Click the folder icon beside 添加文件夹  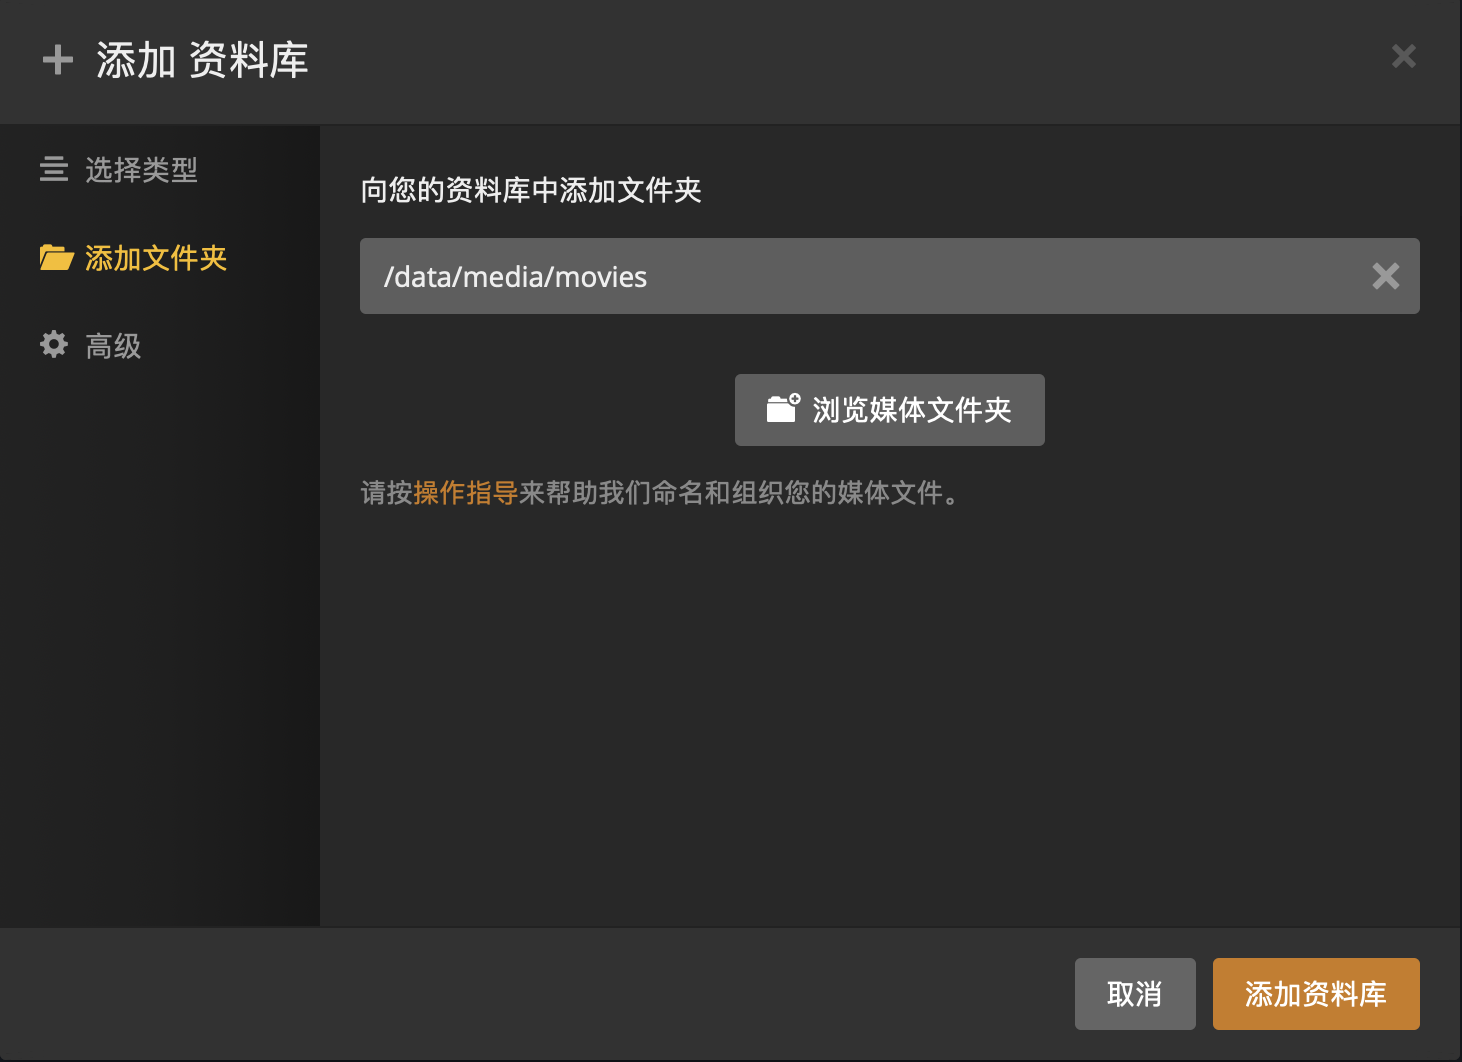coord(56,258)
